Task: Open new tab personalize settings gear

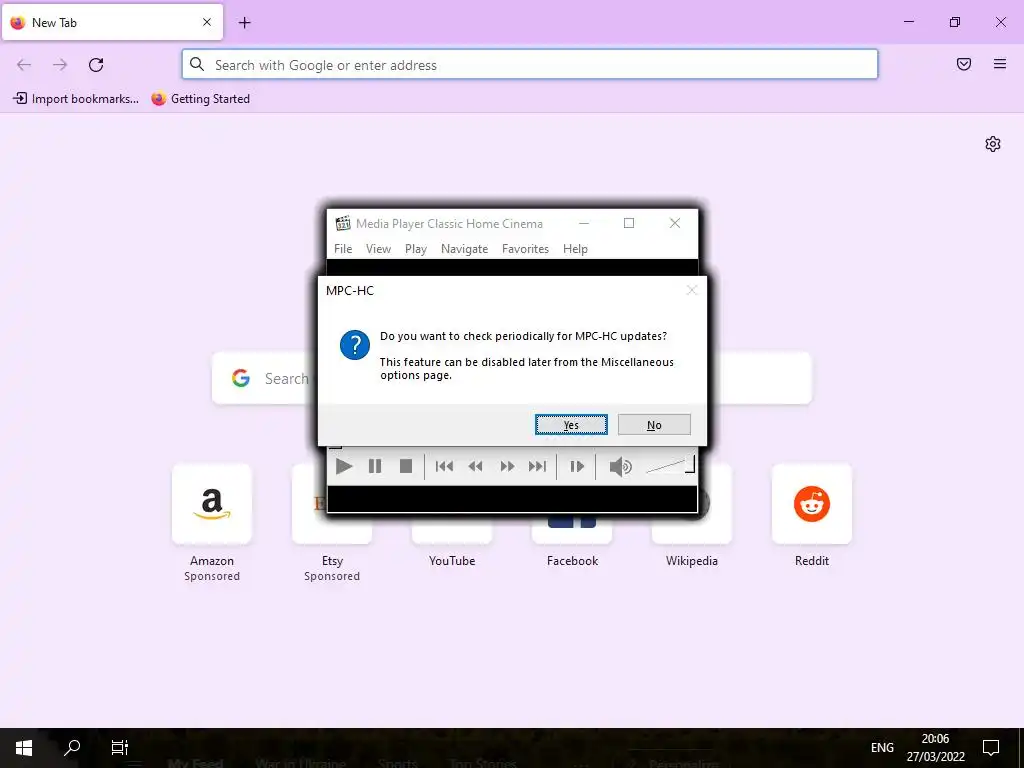Action: point(993,144)
